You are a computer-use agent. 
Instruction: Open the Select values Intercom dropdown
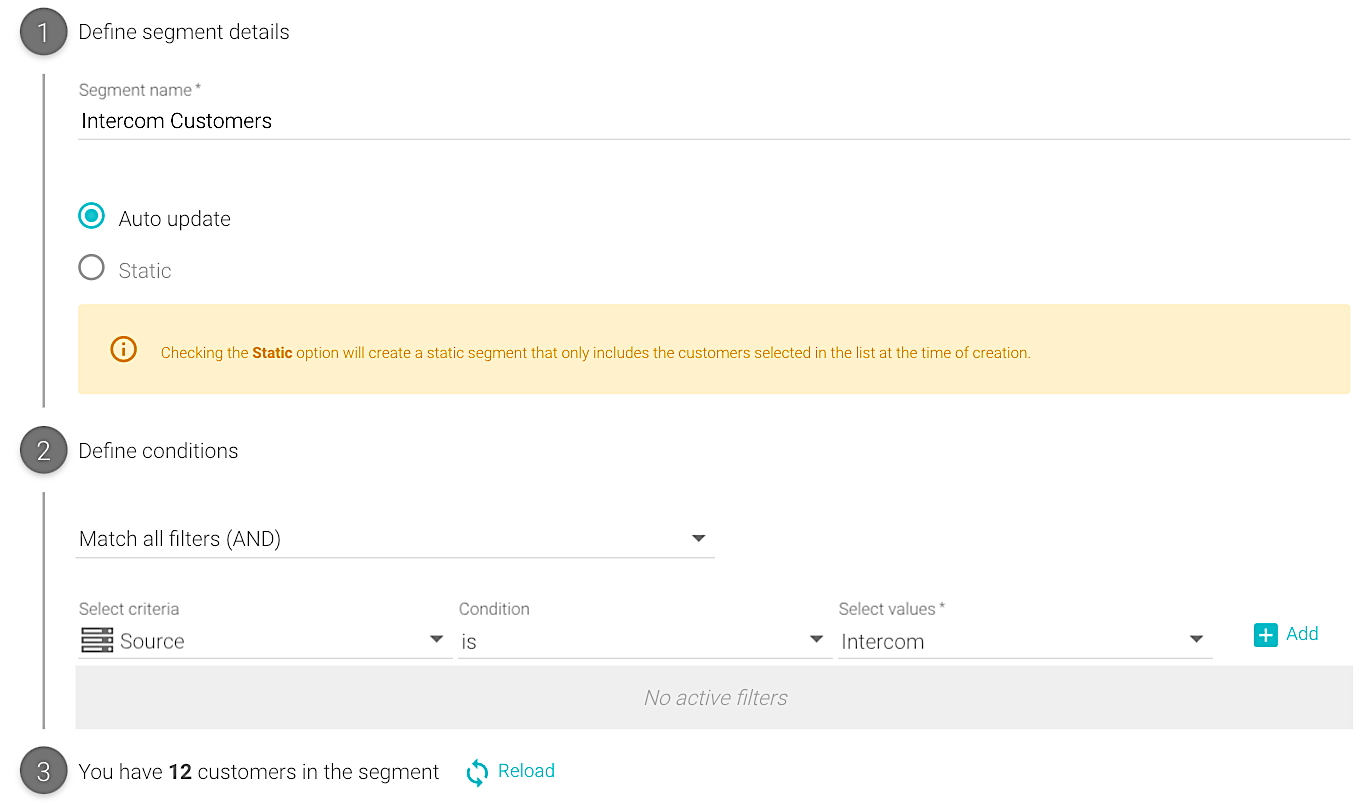pyautogui.click(x=1024, y=641)
